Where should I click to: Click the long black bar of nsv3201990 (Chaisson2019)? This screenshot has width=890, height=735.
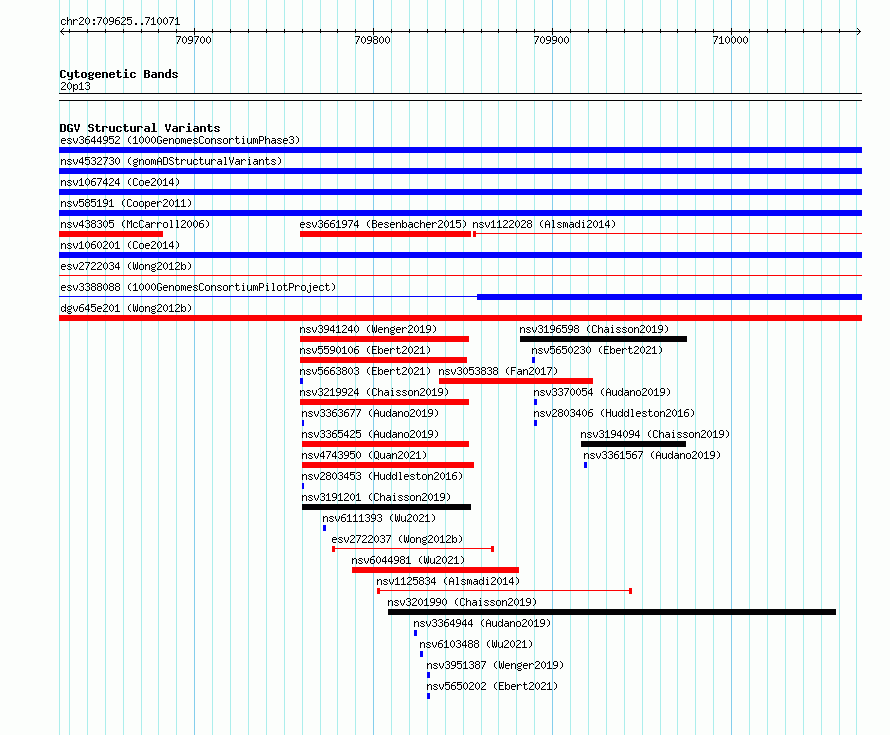click(612, 612)
